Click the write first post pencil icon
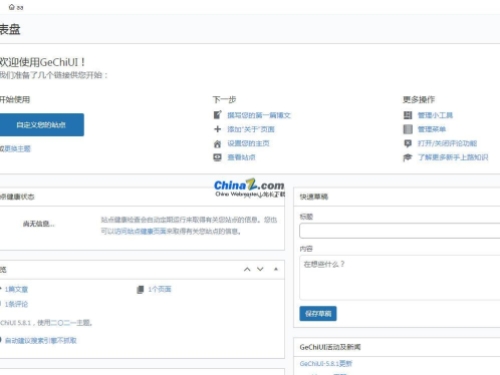Screen dimensions: 500x375 click(x=217, y=115)
